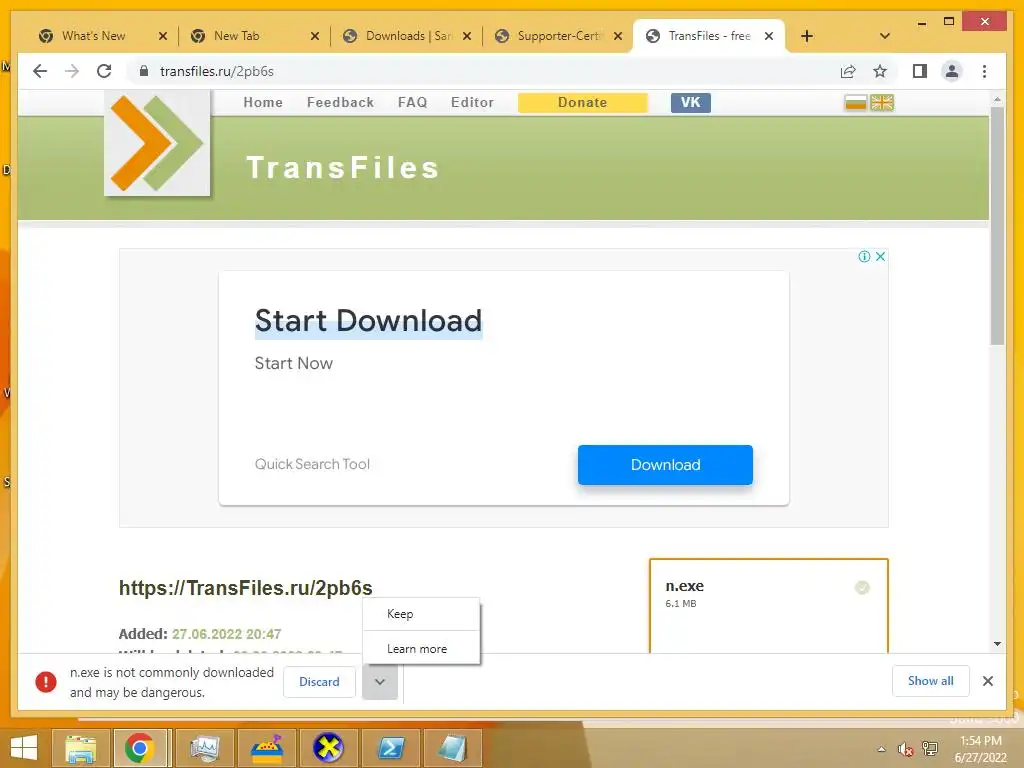
Task: Go back using browser back arrow
Action: [40, 71]
